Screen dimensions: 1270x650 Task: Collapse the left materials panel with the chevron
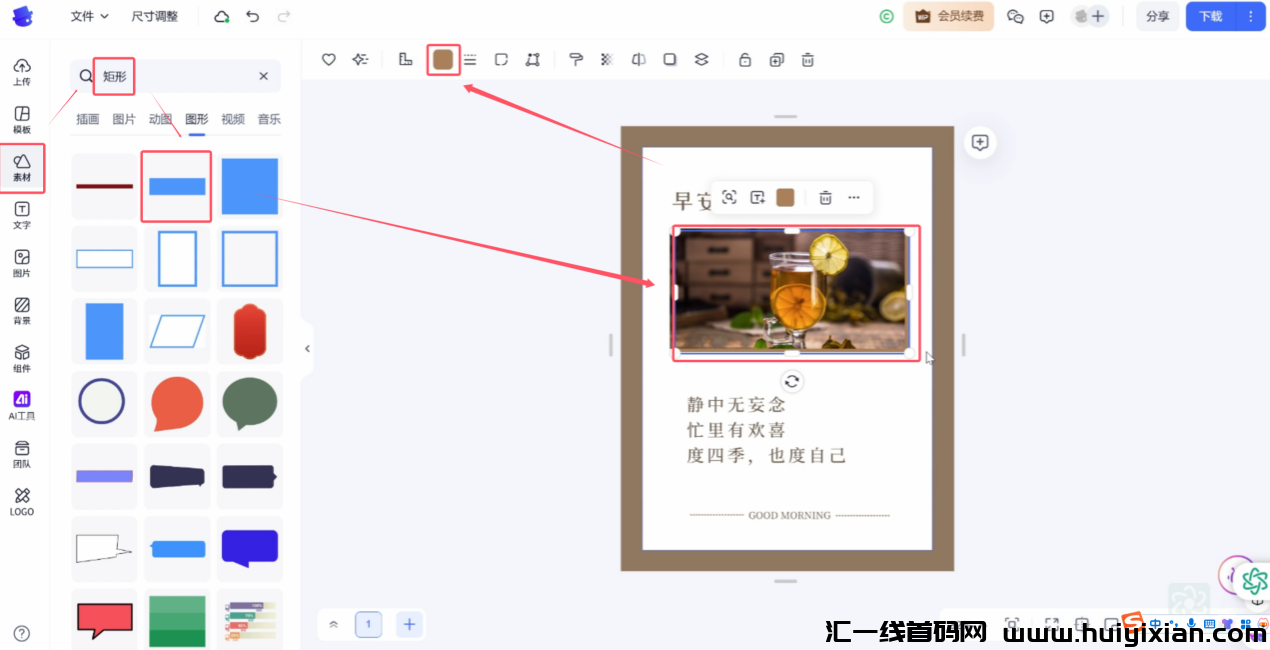[x=307, y=348]
